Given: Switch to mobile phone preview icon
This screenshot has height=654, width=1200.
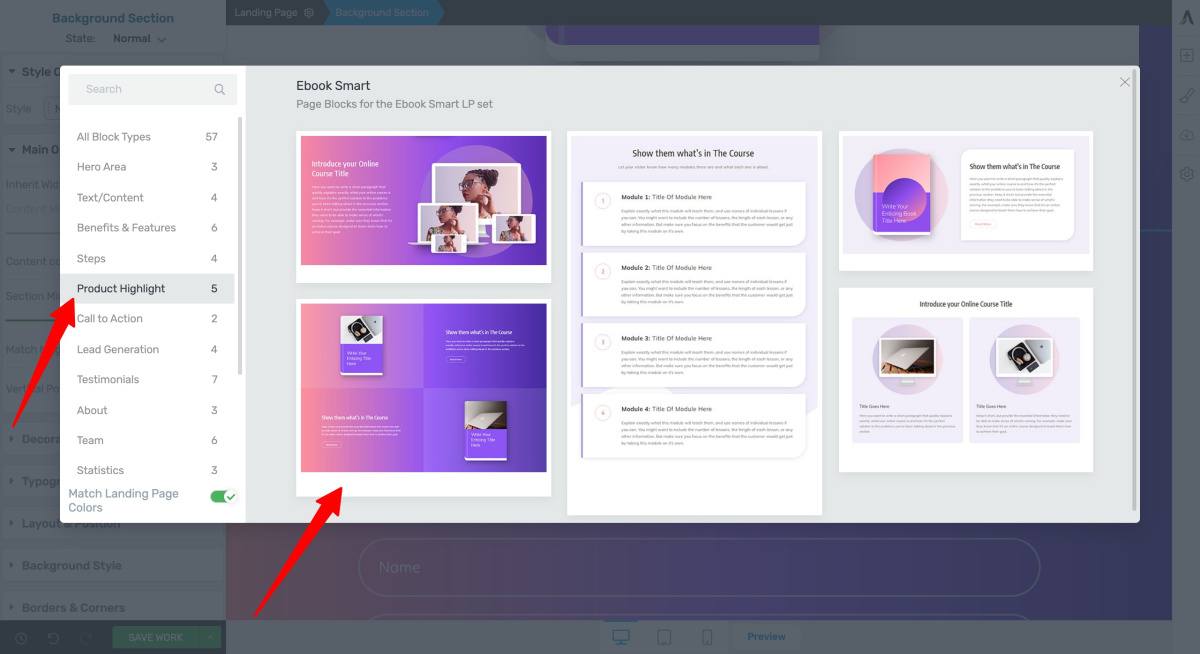Looking at the screenshot, I should [x=707, y=637].
